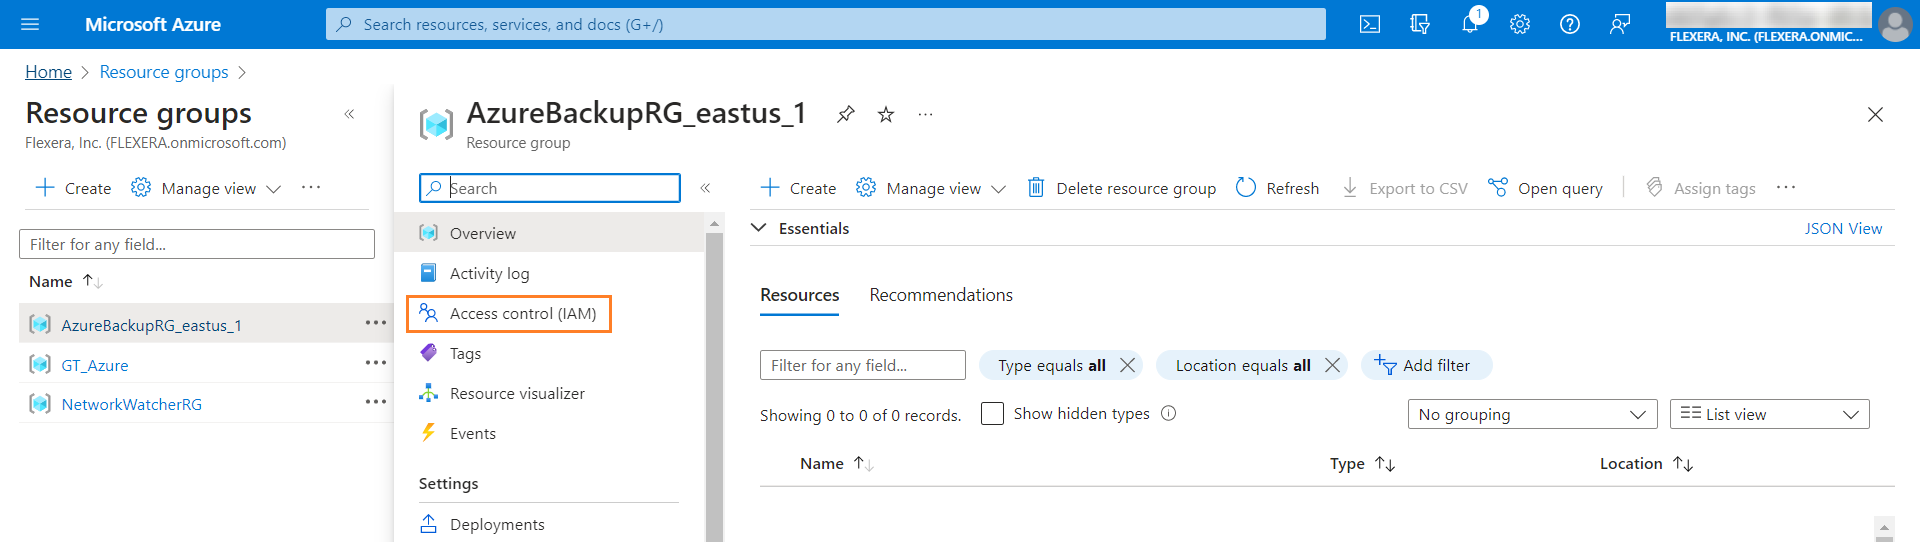Click the top search resources field
This screenshot has width=1920, height=542.
coord(825,24)
